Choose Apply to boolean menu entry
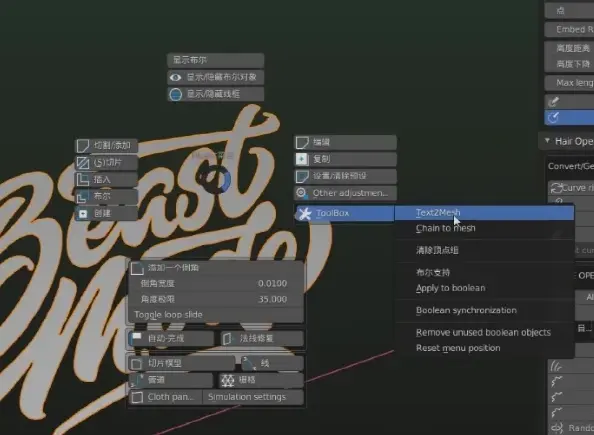 pyautogui.click(x=485, y=288)
